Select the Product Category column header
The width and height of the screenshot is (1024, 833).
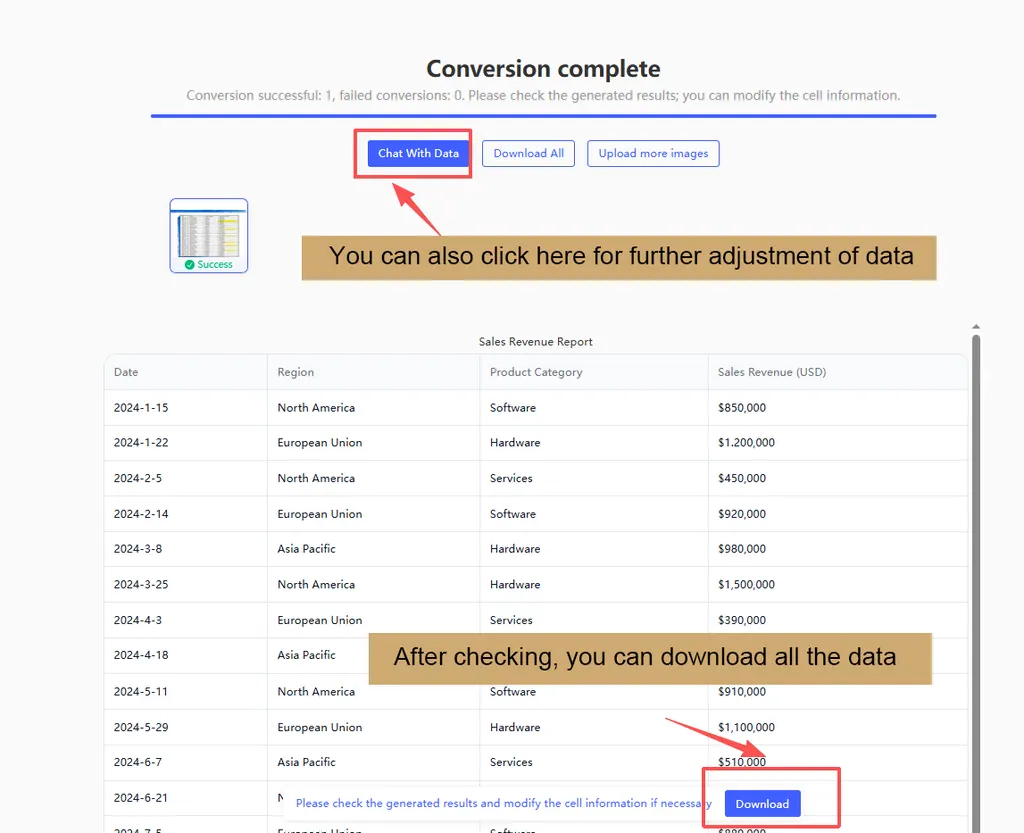coord(536,372)
